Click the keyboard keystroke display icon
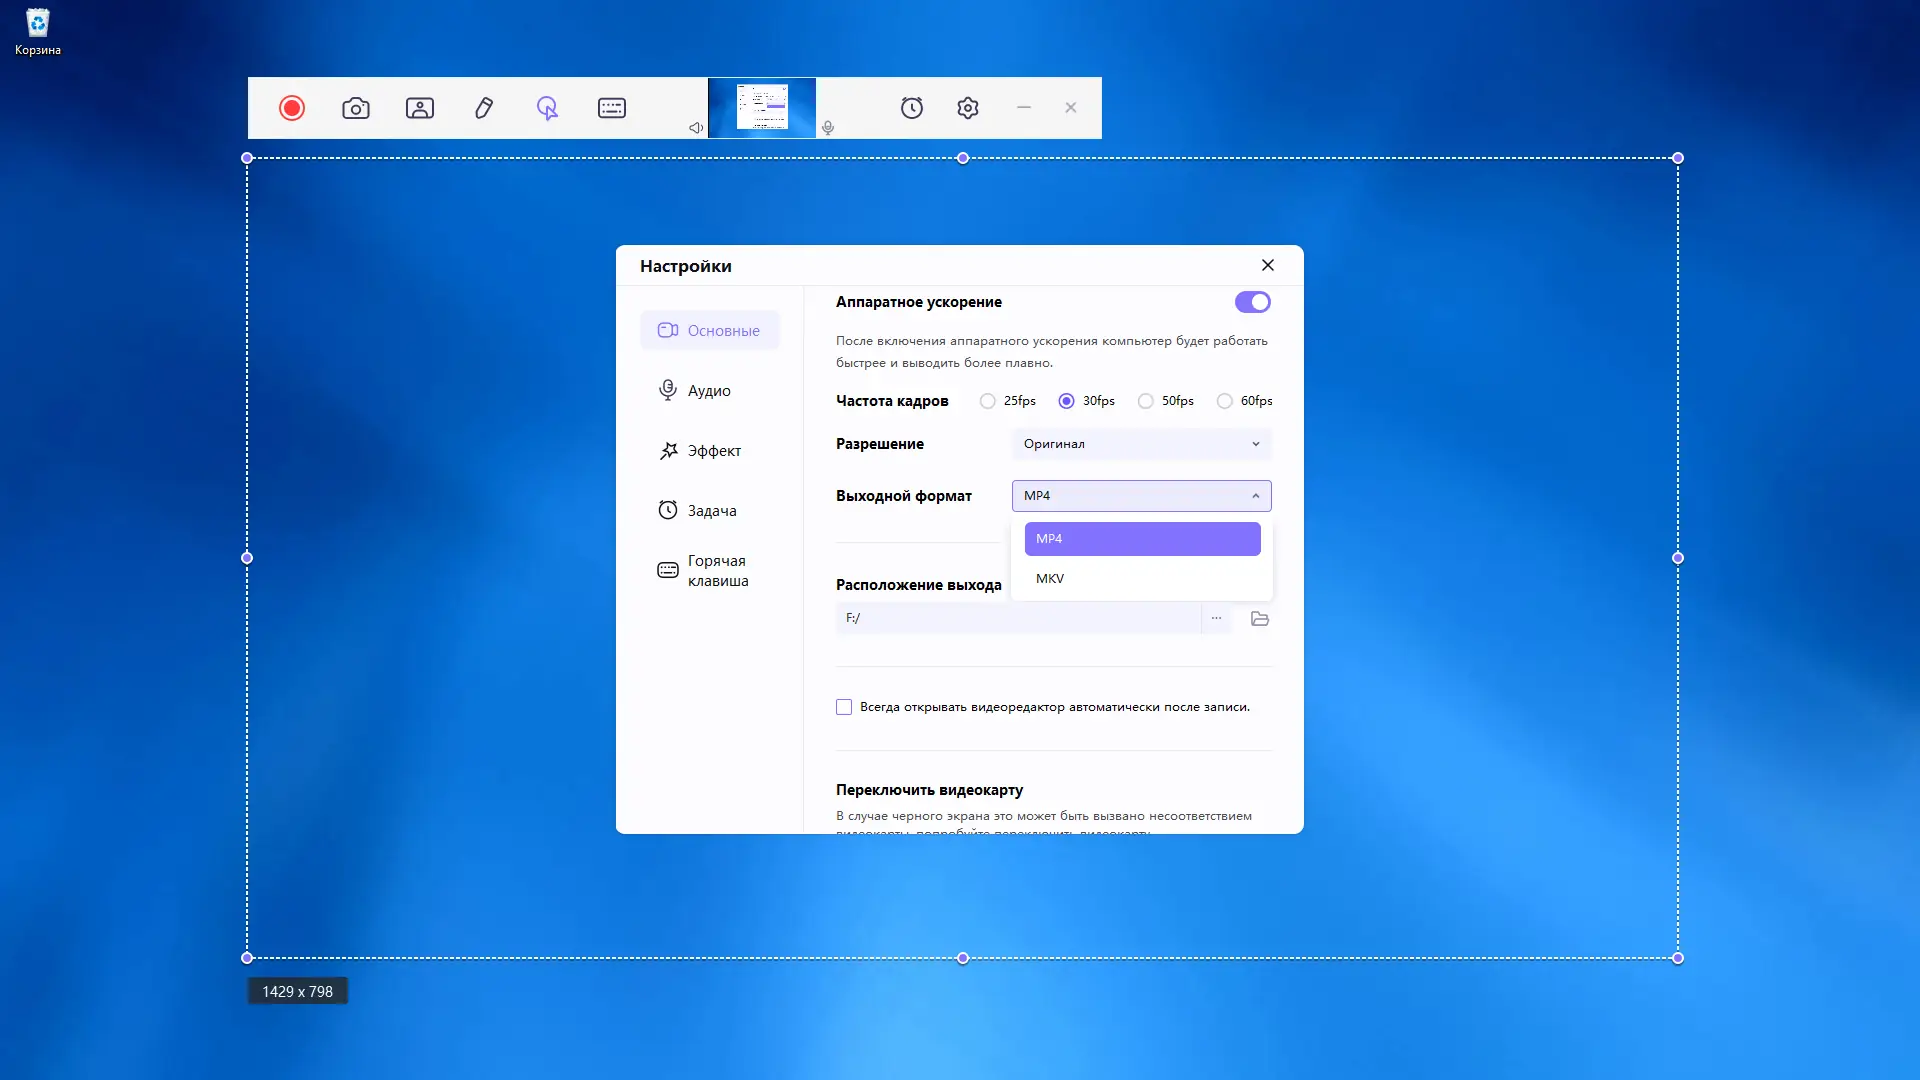Screen dimensions: 1920x1080 pyautogui.click(x=612, y=108)
